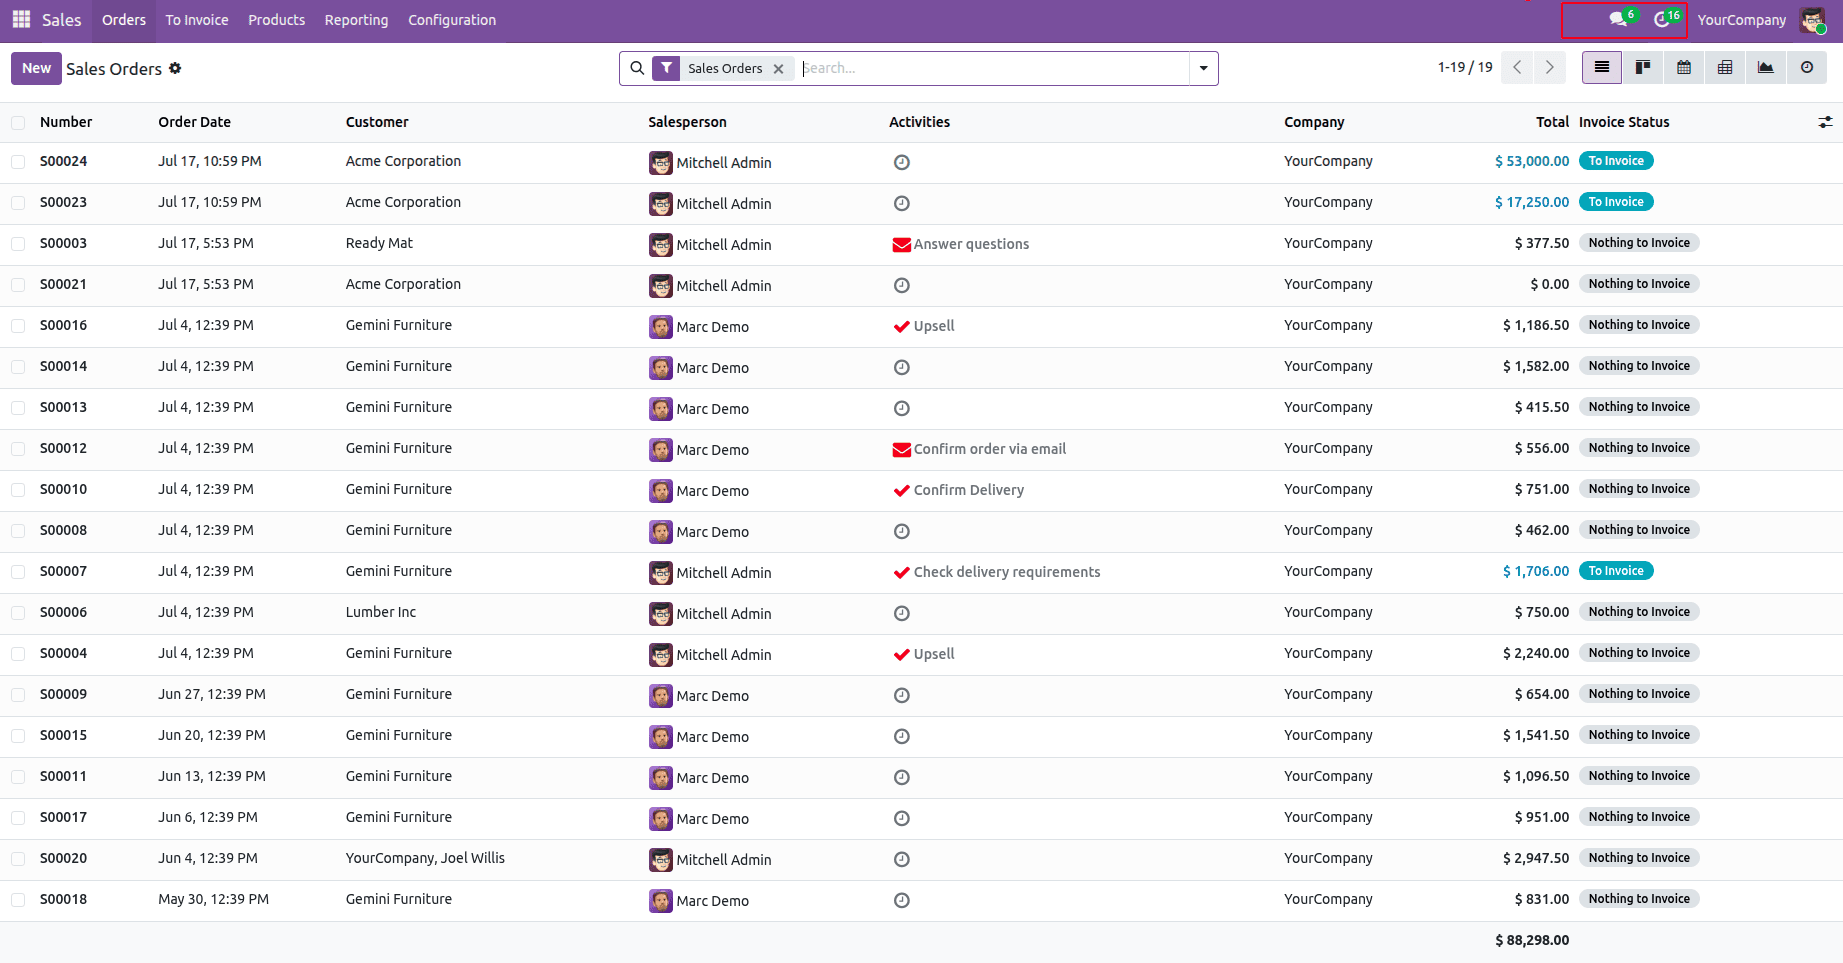Click Lumber Inc customer cell

coord(381,612)
